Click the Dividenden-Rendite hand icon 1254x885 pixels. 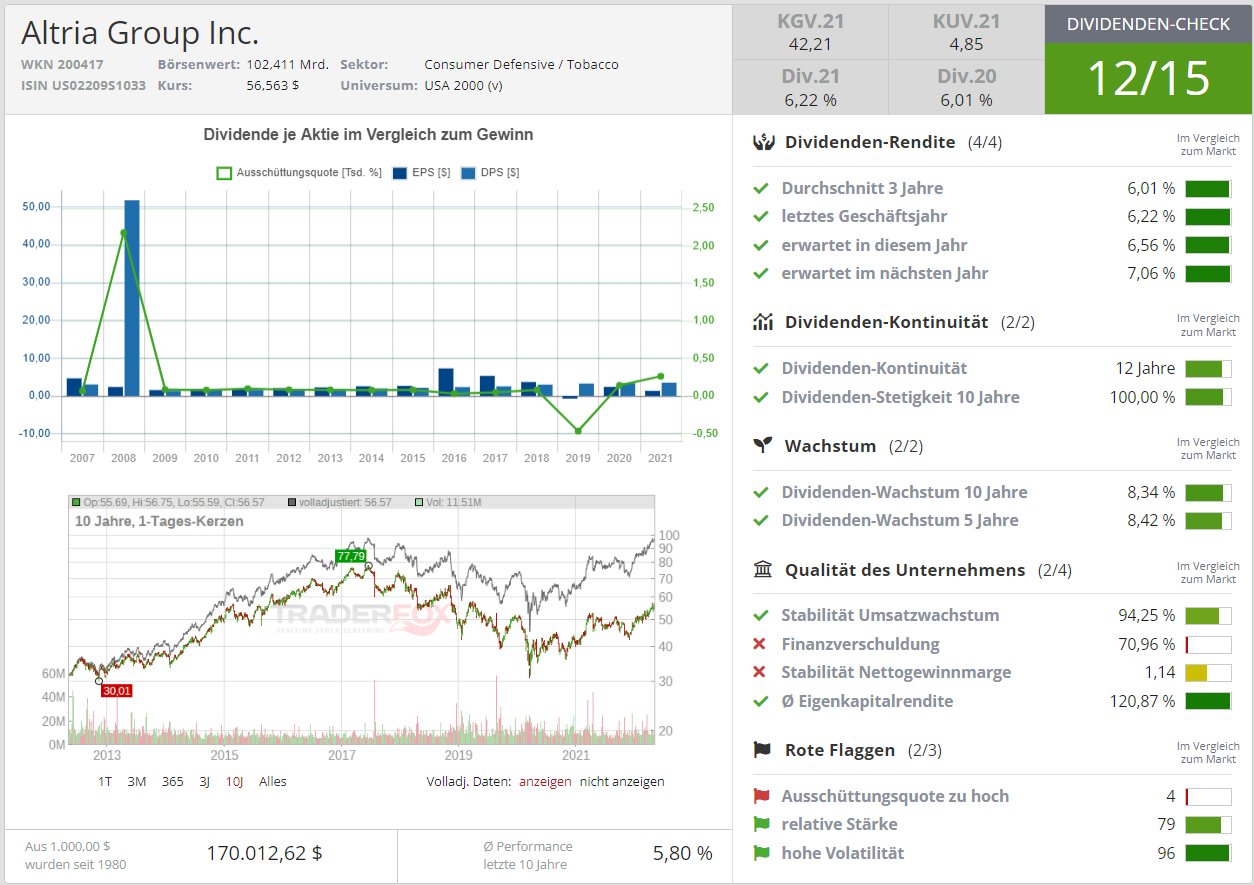(x=764, y=142)
